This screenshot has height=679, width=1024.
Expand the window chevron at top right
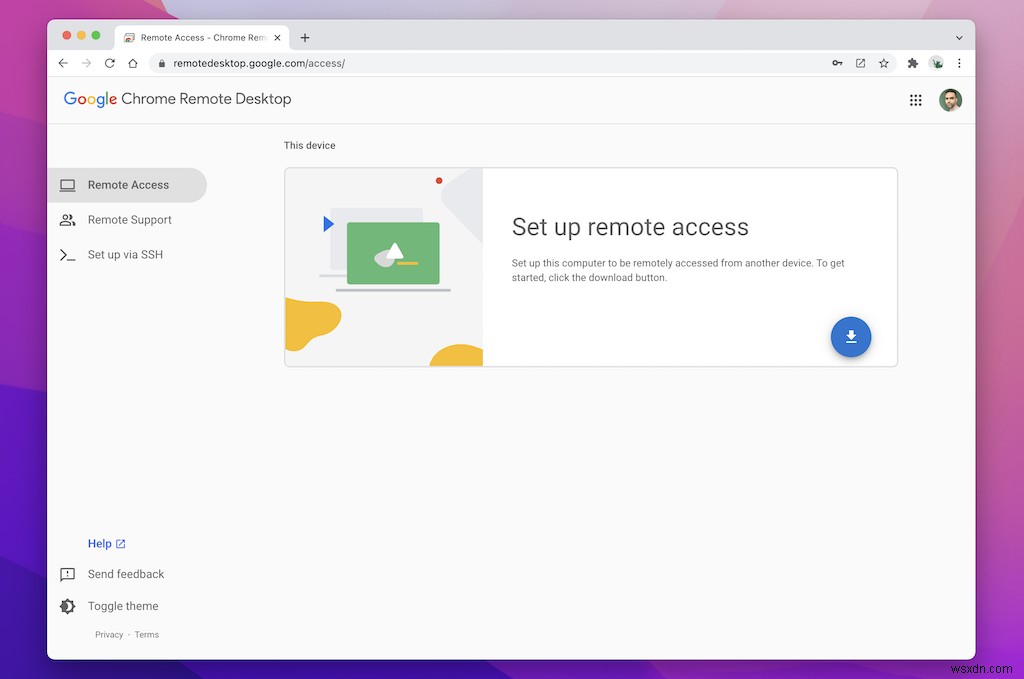click(x=957, y=37)
